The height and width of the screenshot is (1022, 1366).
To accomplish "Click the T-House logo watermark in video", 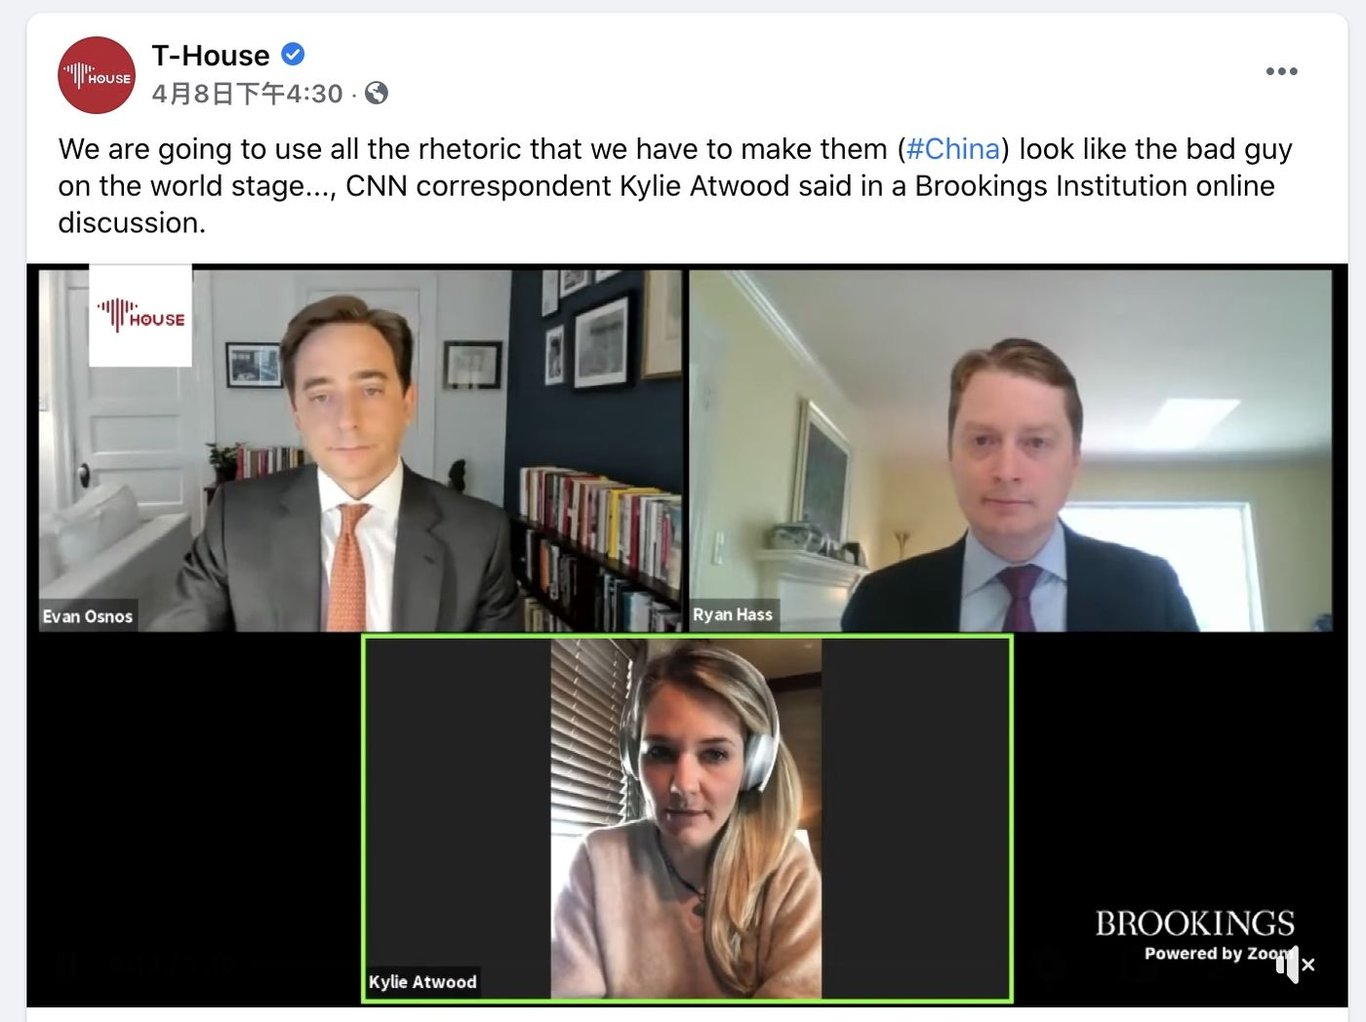I will click(x=141, y=315).
